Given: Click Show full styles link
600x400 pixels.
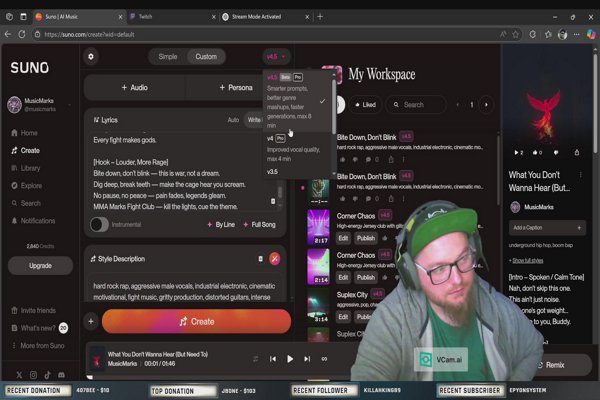Looking at the screenshot, I should pyautogui.click(x=527, y=261).
